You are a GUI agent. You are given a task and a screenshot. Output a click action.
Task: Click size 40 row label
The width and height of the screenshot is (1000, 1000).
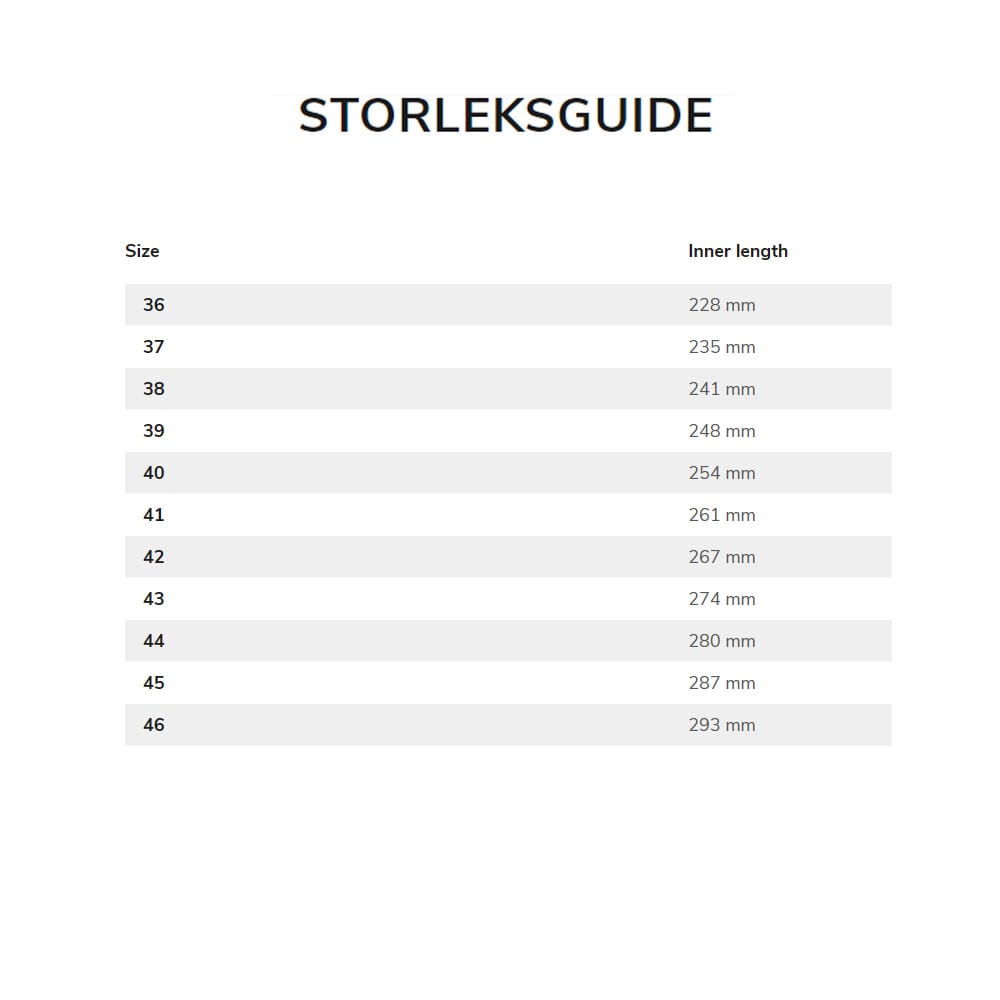point(154,473)
